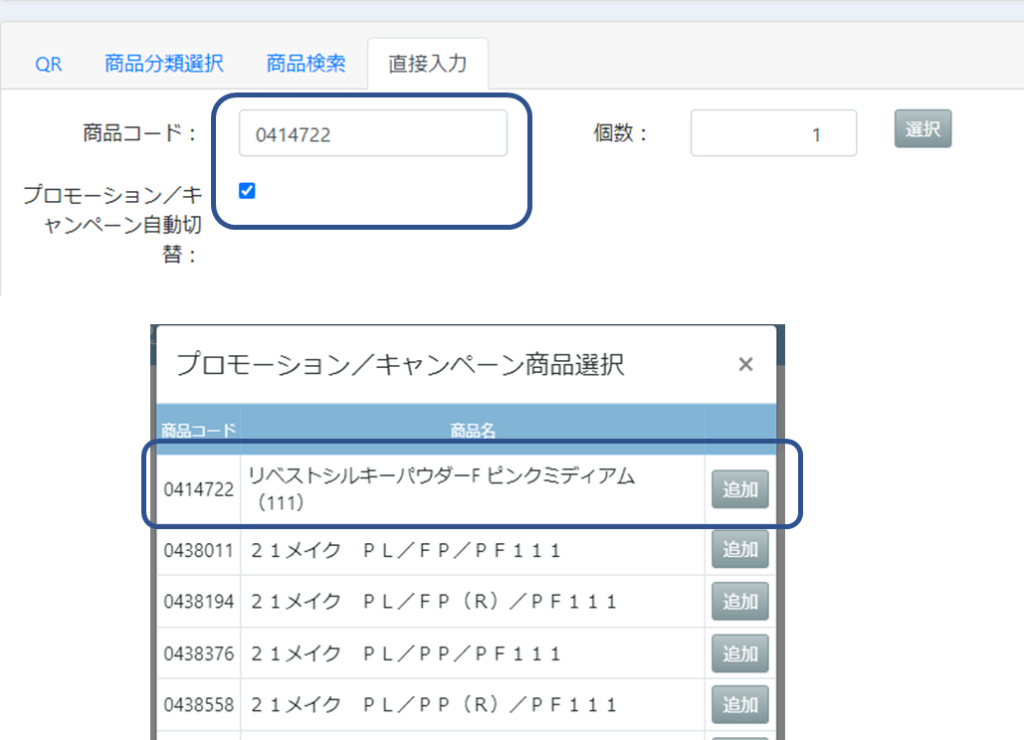Click the product code cell 0438376

[x=199, y=653]
